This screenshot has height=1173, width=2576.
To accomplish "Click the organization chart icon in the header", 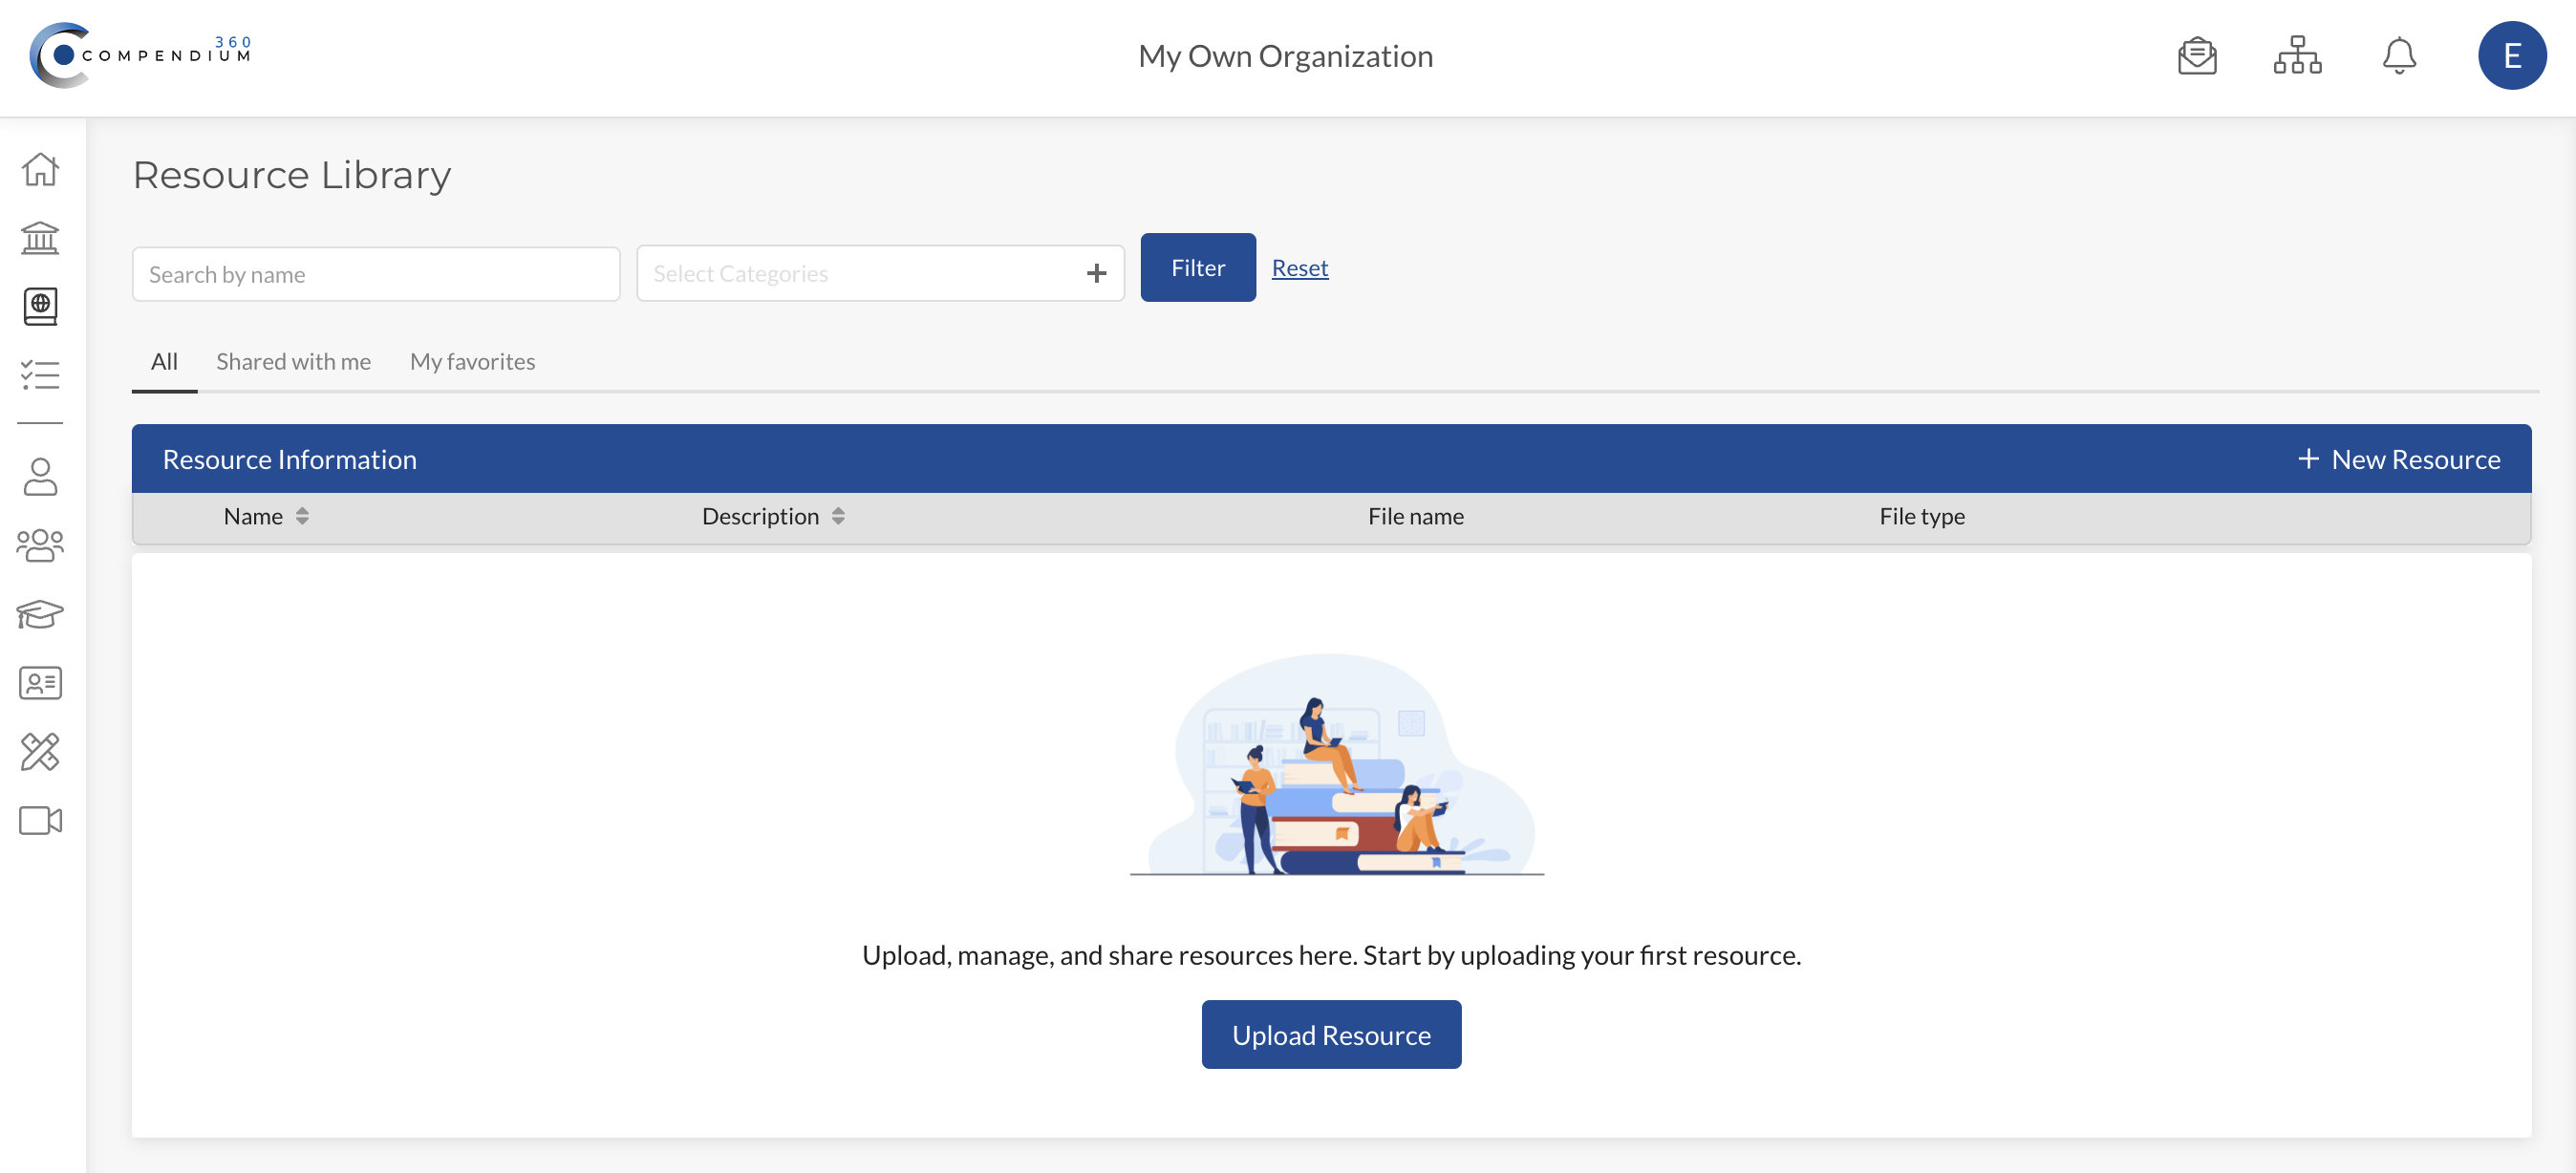I will [x=2297, y=57].
